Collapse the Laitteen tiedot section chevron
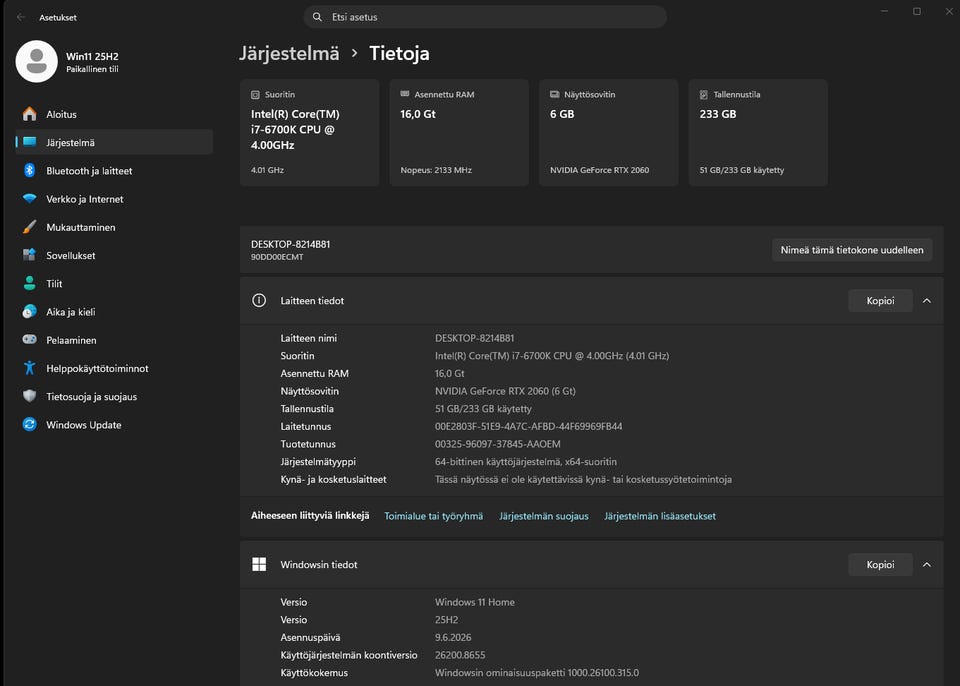 (x=927, y=301)
